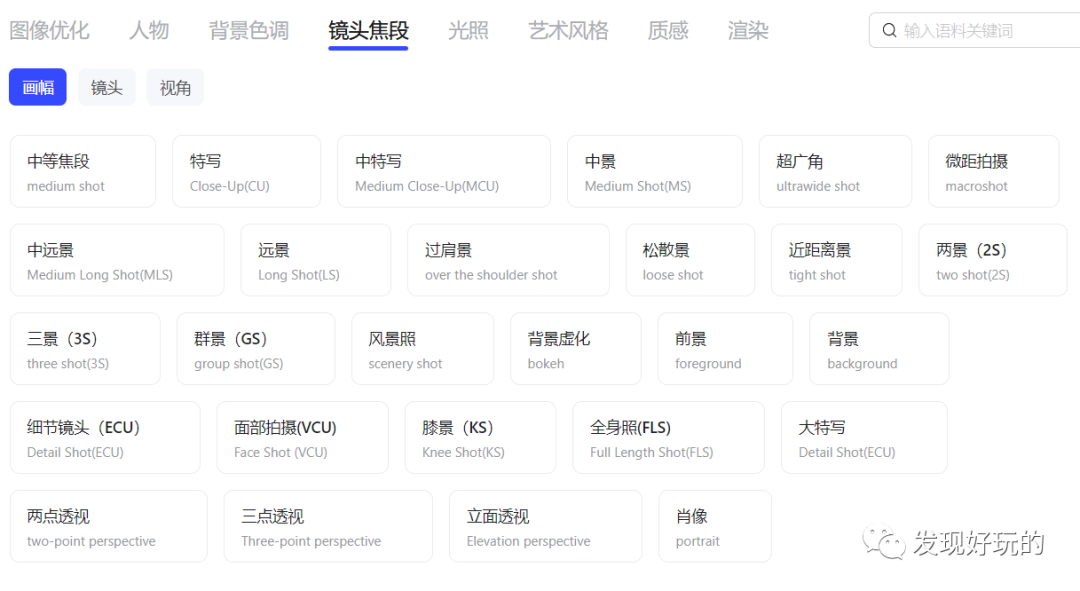Open the 人物 tab

[x=149, y=31]
